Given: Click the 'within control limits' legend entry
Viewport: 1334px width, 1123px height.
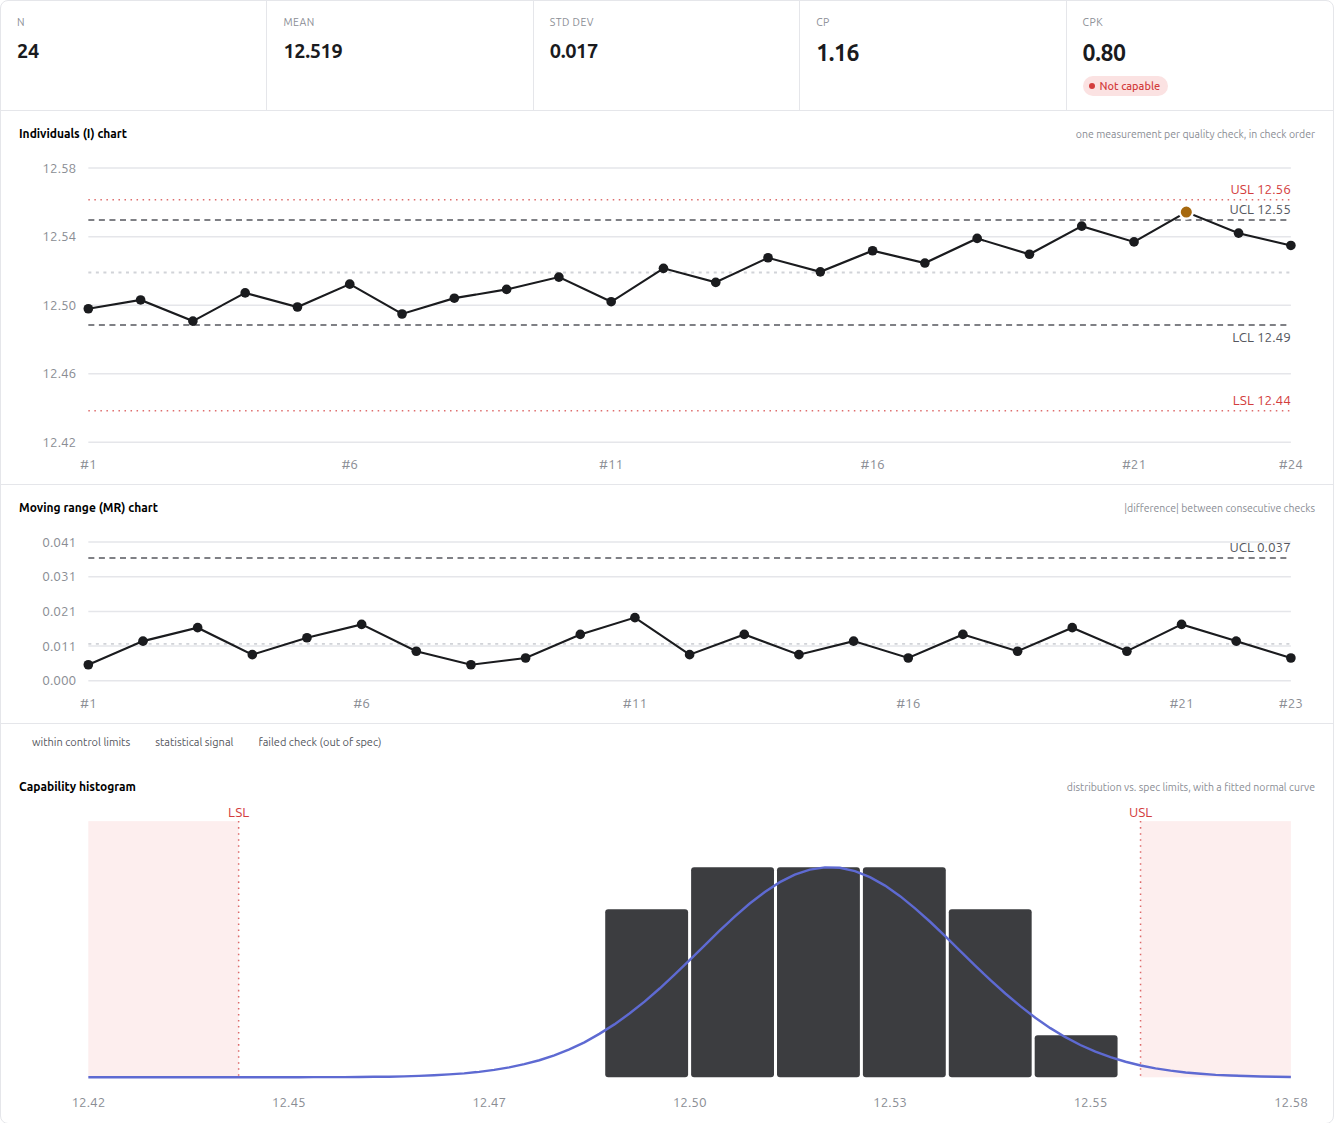Looking at the screenshot, I should tap(81, 742).
